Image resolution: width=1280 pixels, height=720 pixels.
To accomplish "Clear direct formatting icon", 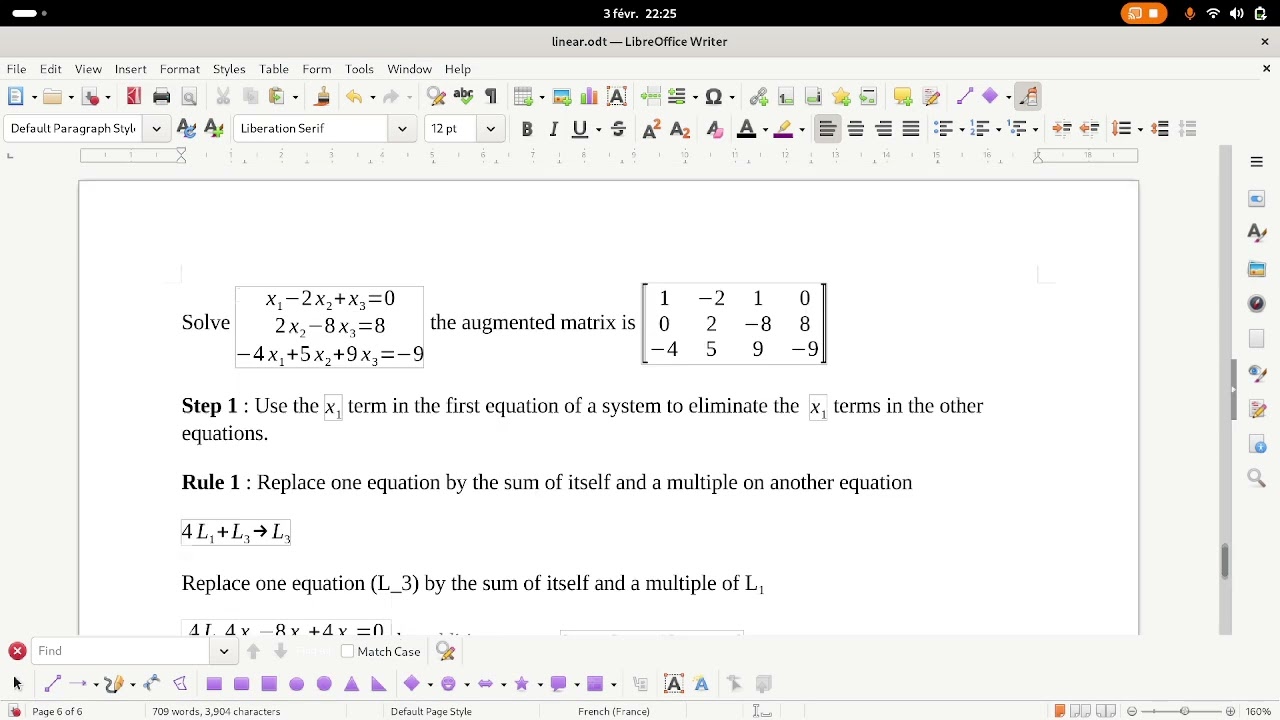I will 714,129.
